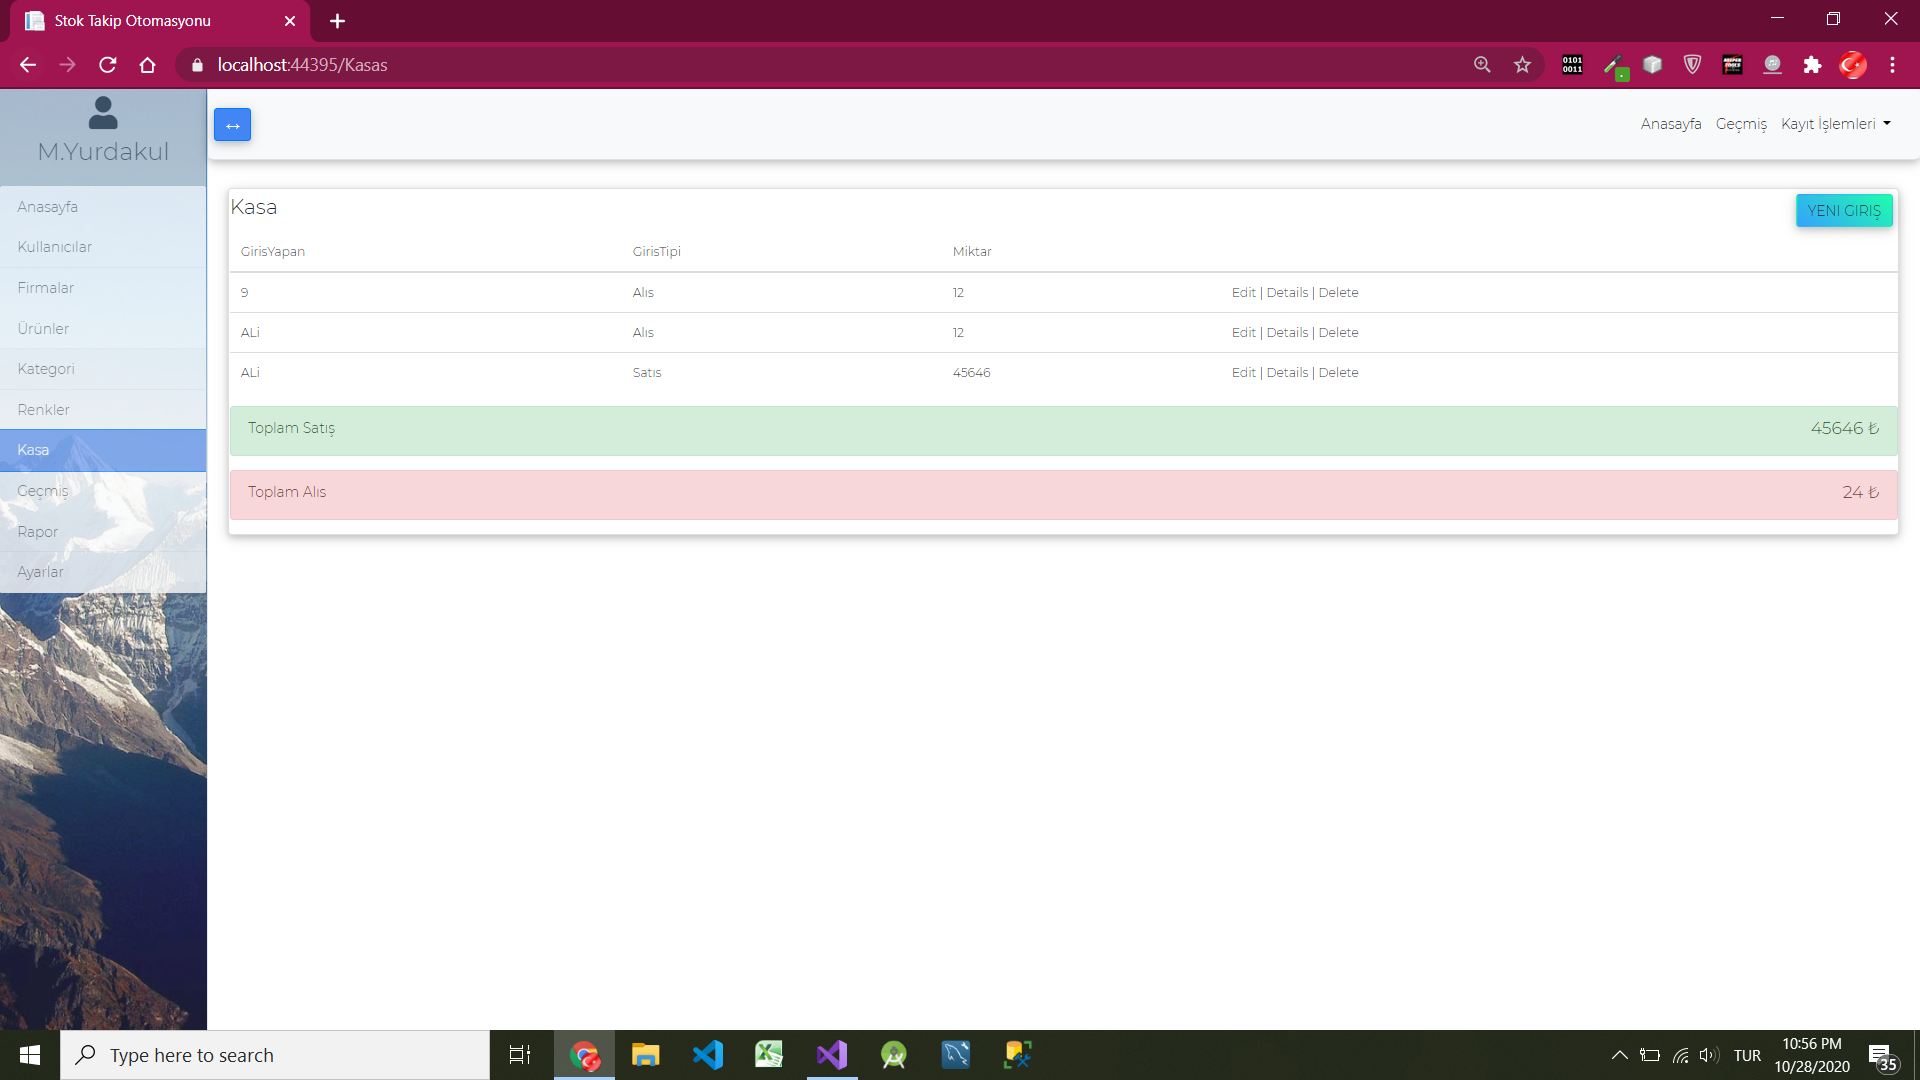Switch to Geçmiş in the top navigation
Viewport: 1920px width, 1080px height.
click(x=1741, y=124)
